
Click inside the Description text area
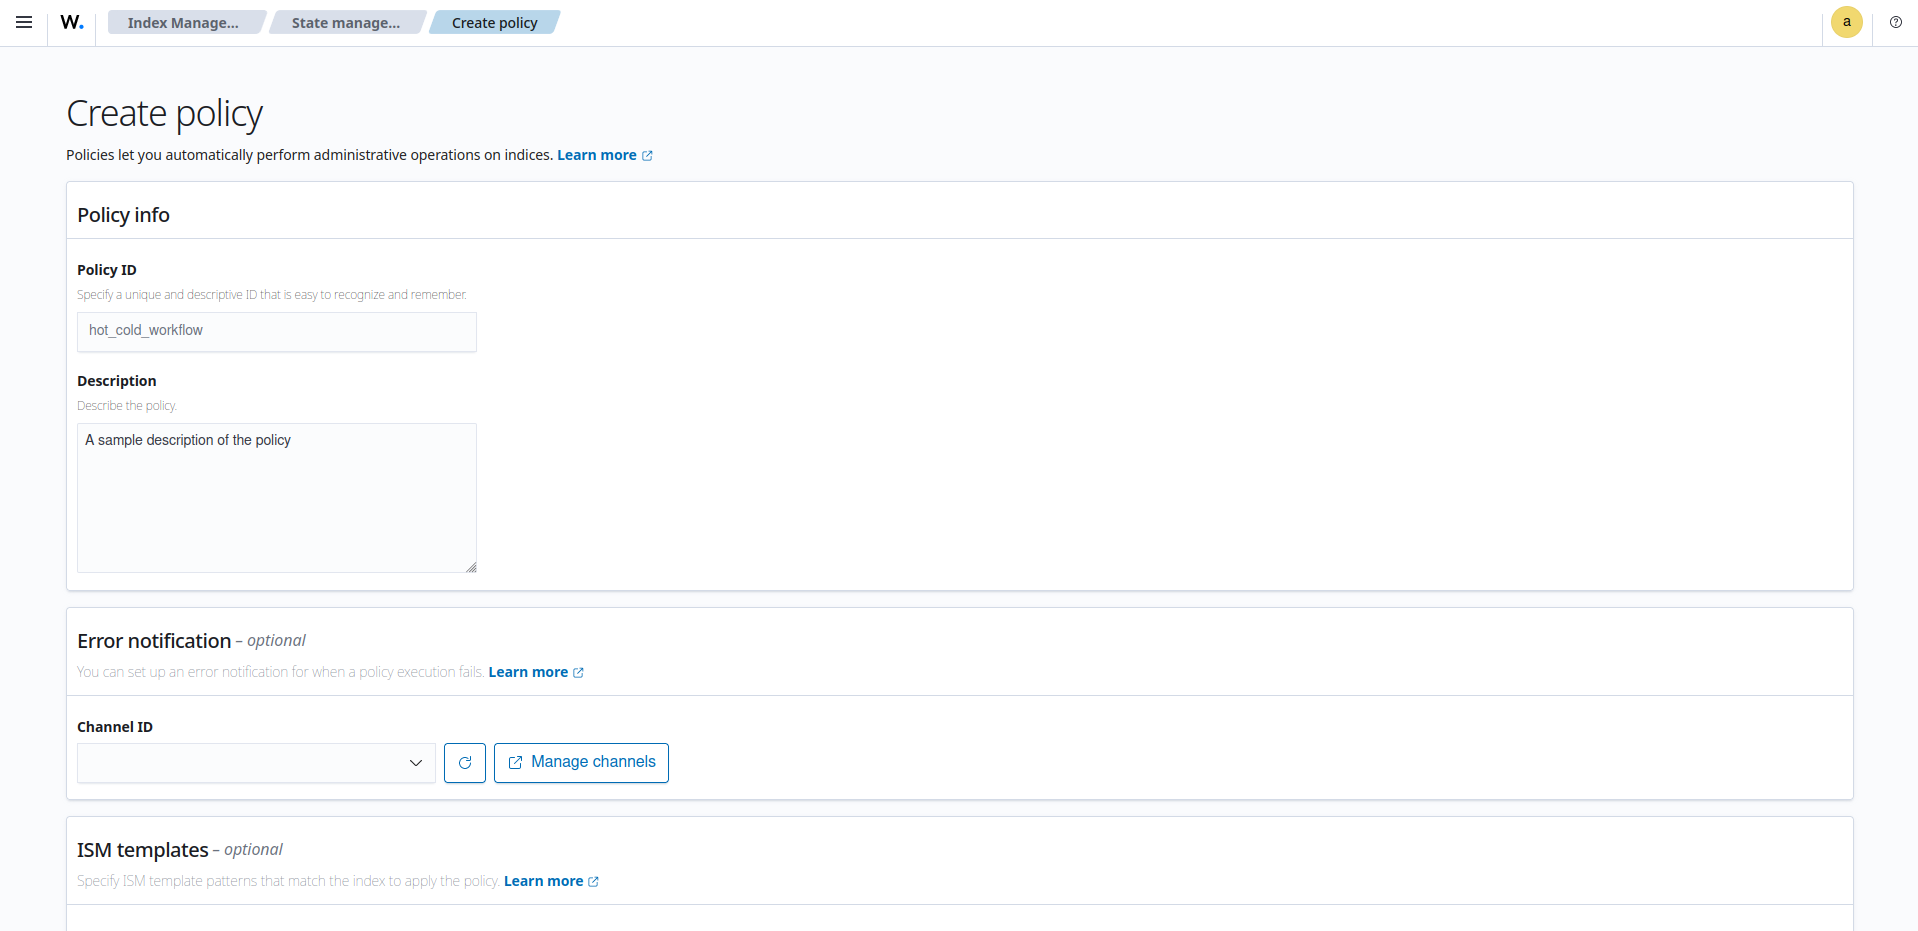(276, 497)
